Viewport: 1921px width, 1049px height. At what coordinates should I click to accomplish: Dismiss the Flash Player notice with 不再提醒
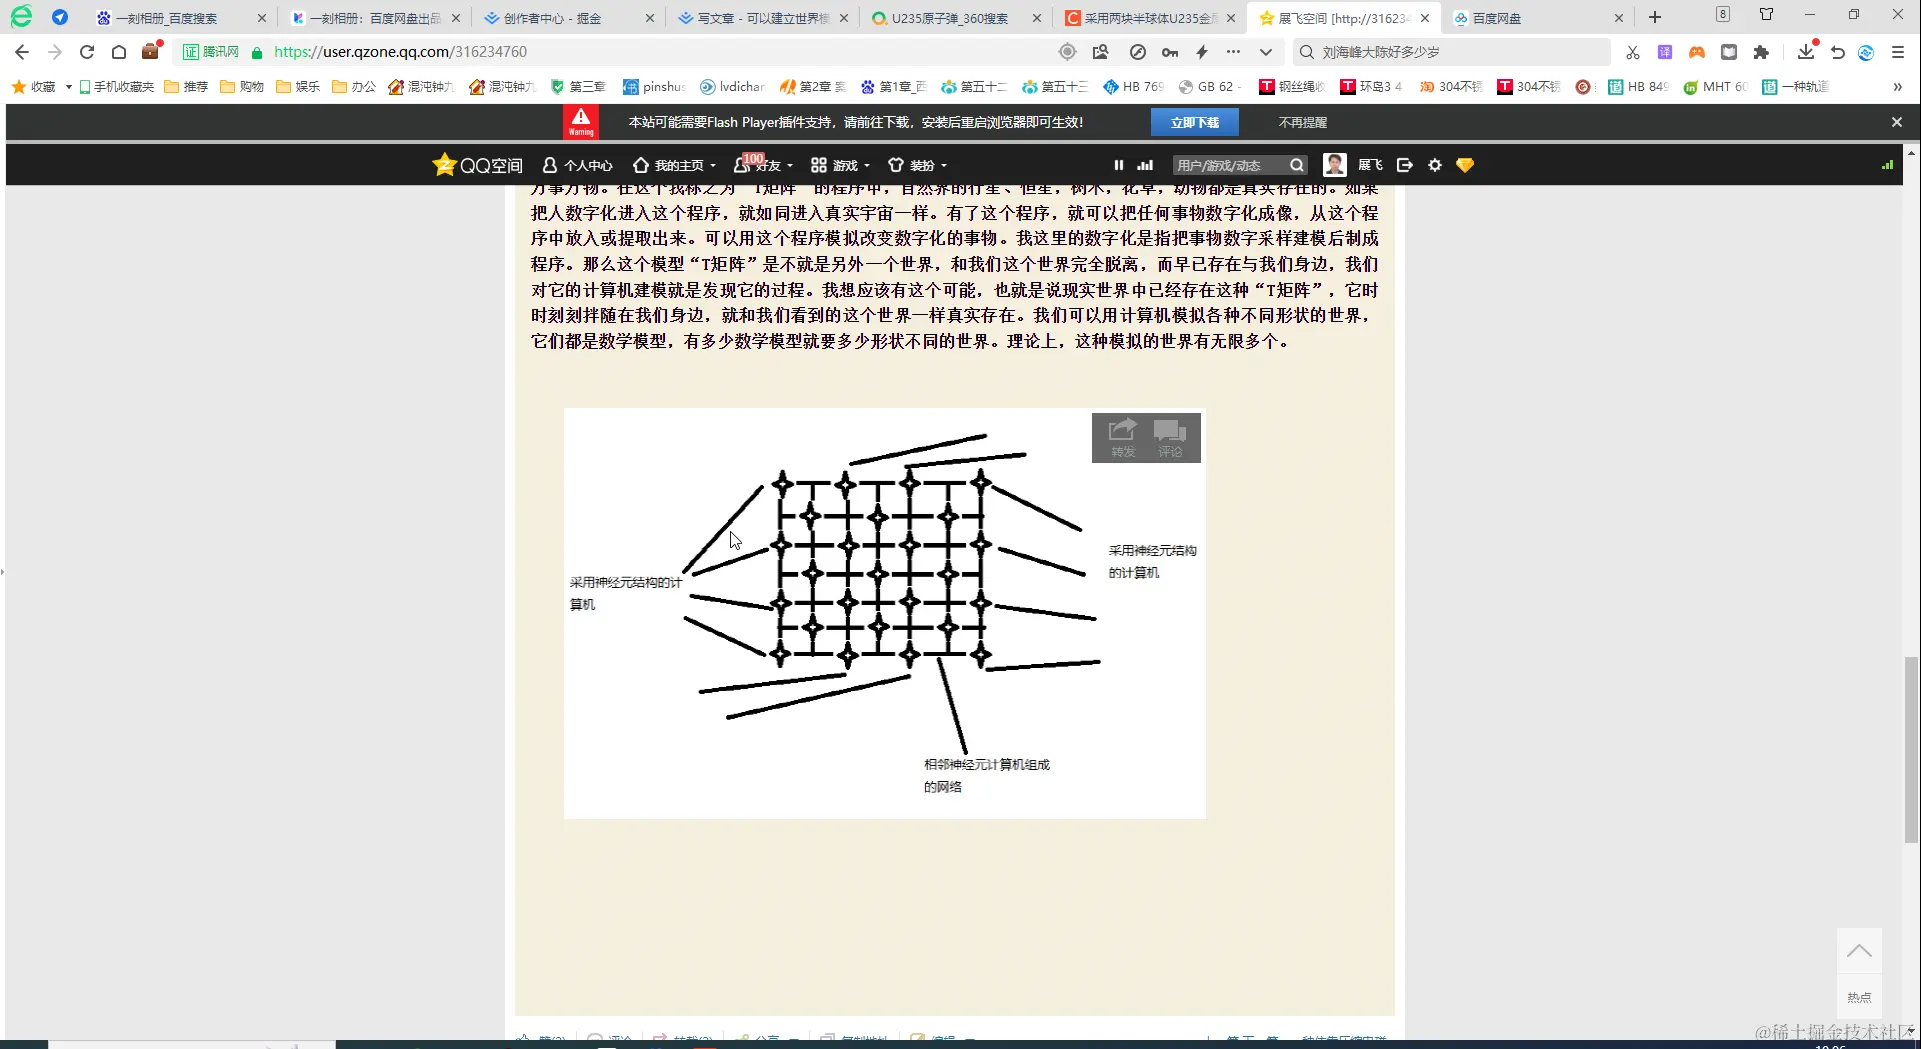(1302, 121)
